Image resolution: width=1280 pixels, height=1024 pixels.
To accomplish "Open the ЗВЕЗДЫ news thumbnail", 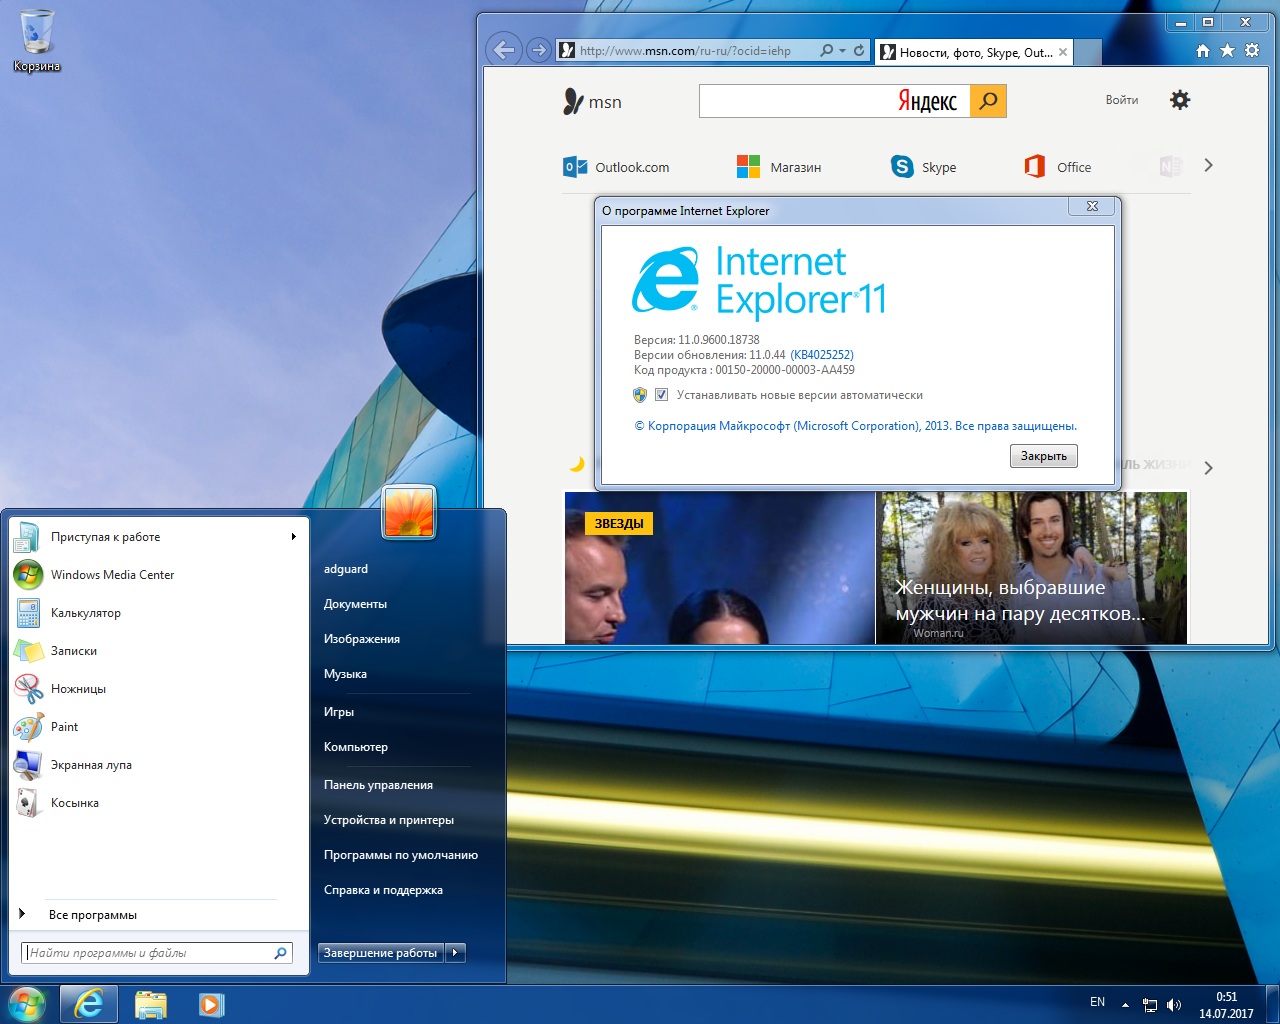I will (719, 567).
